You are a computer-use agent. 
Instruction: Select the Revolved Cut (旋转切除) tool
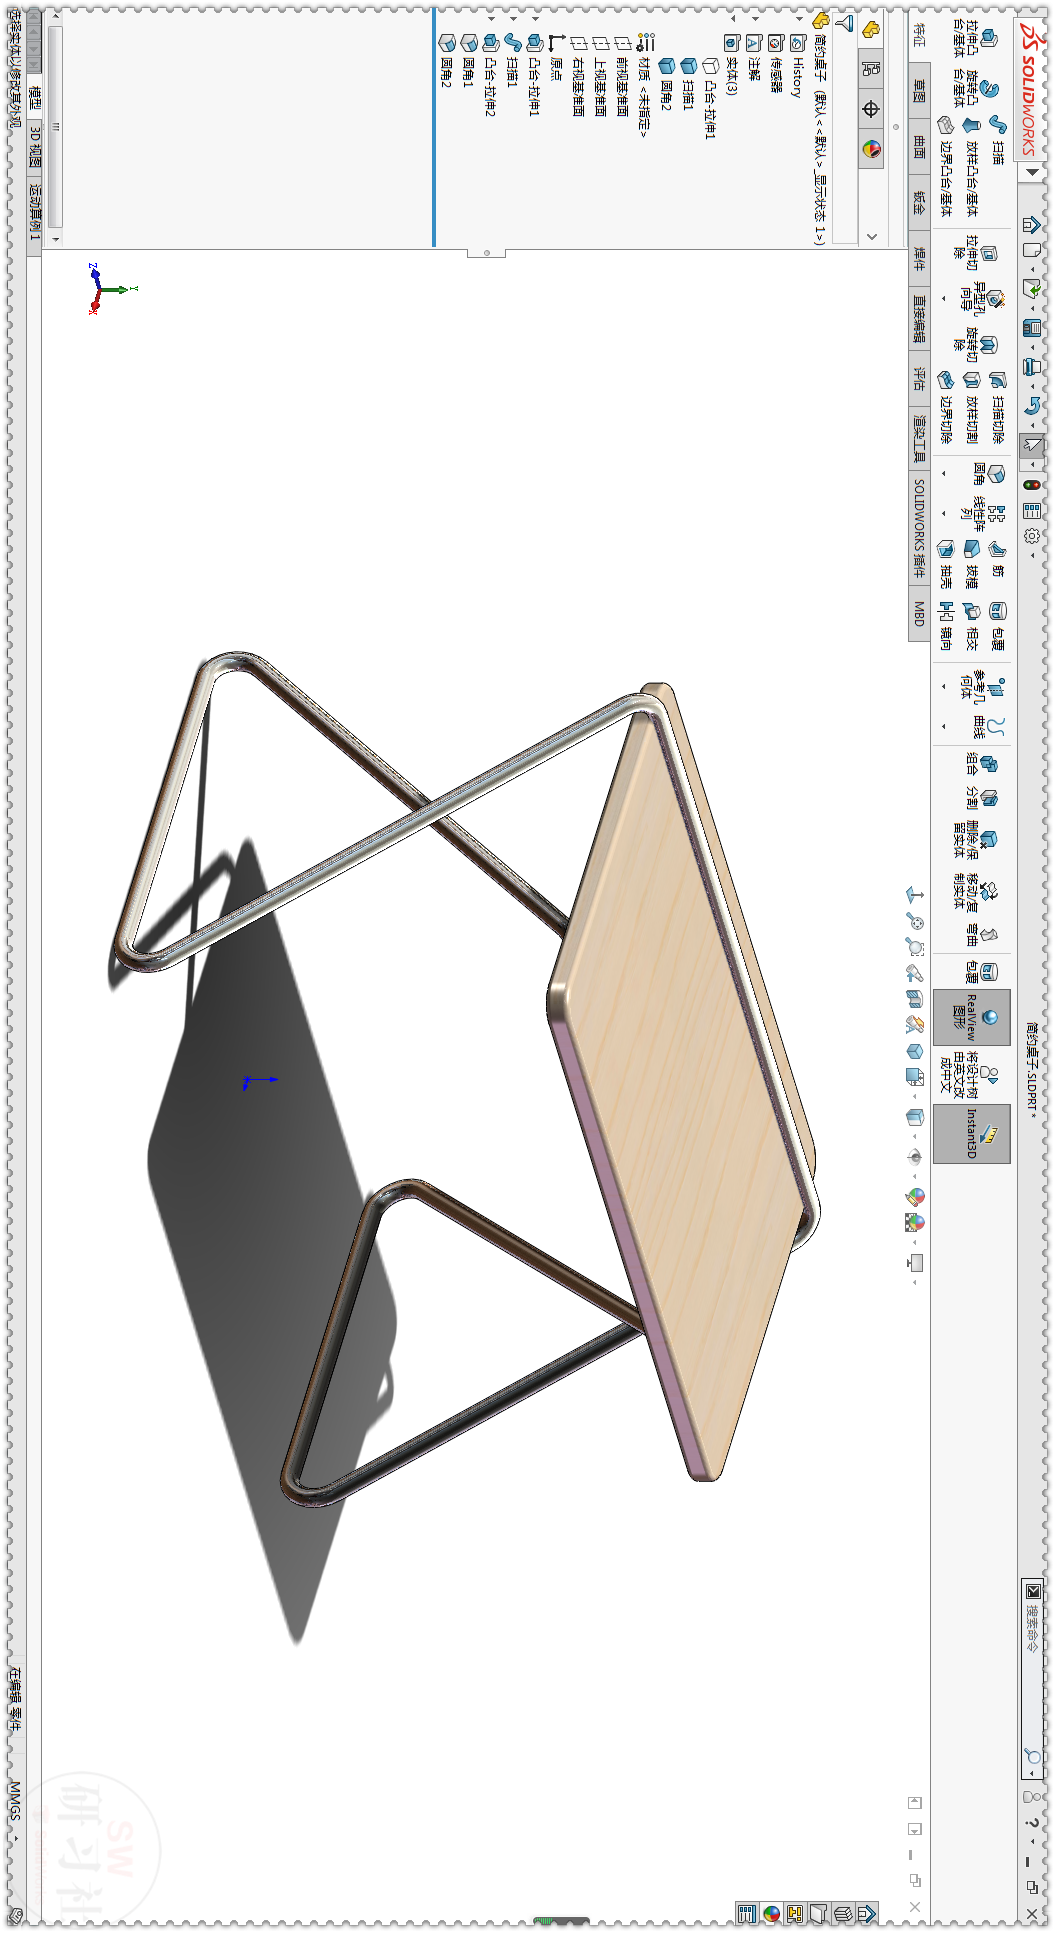(975, 345)
